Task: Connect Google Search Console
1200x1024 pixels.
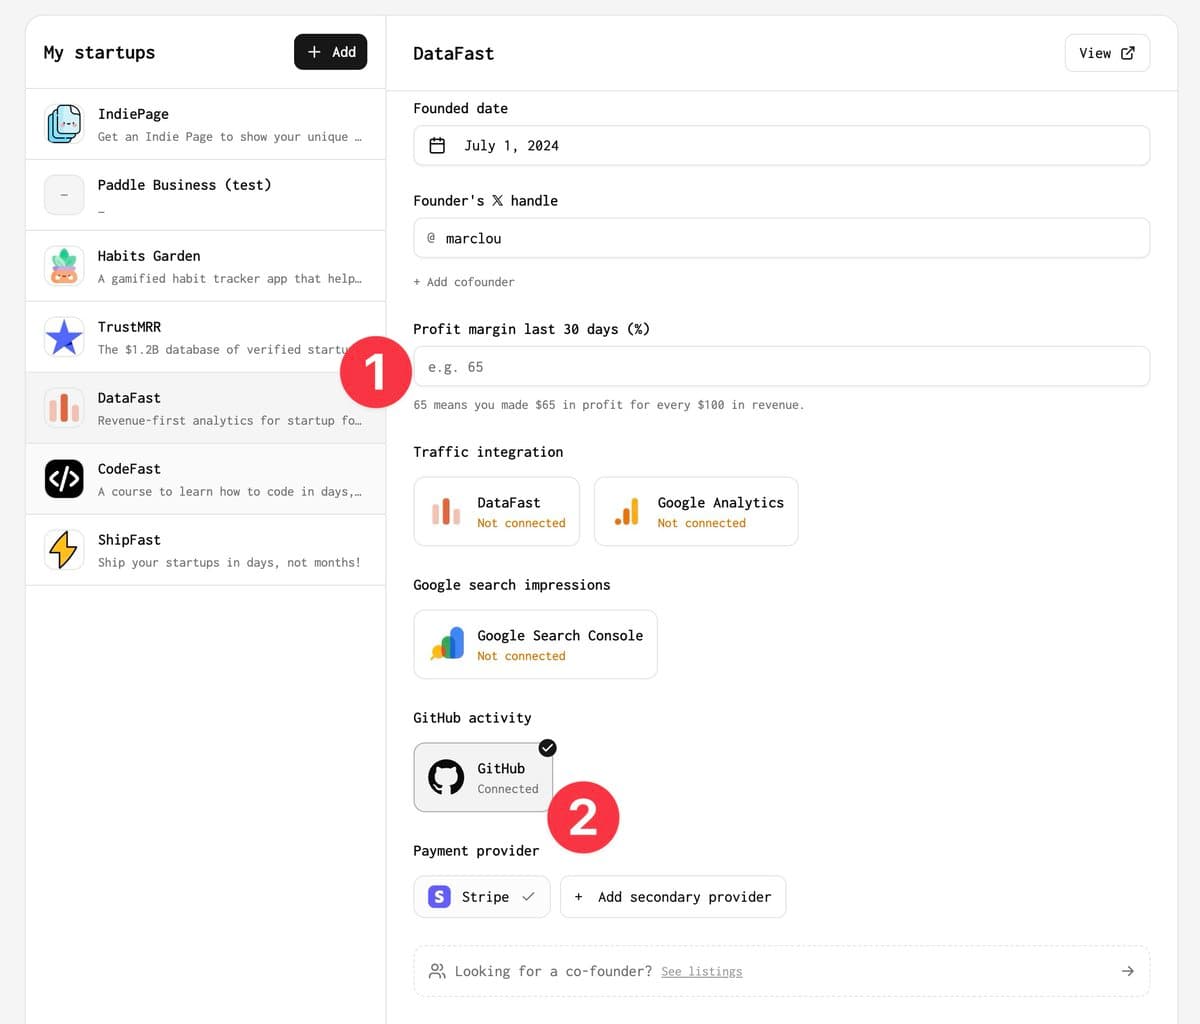Action: click(x=536, y=644)
